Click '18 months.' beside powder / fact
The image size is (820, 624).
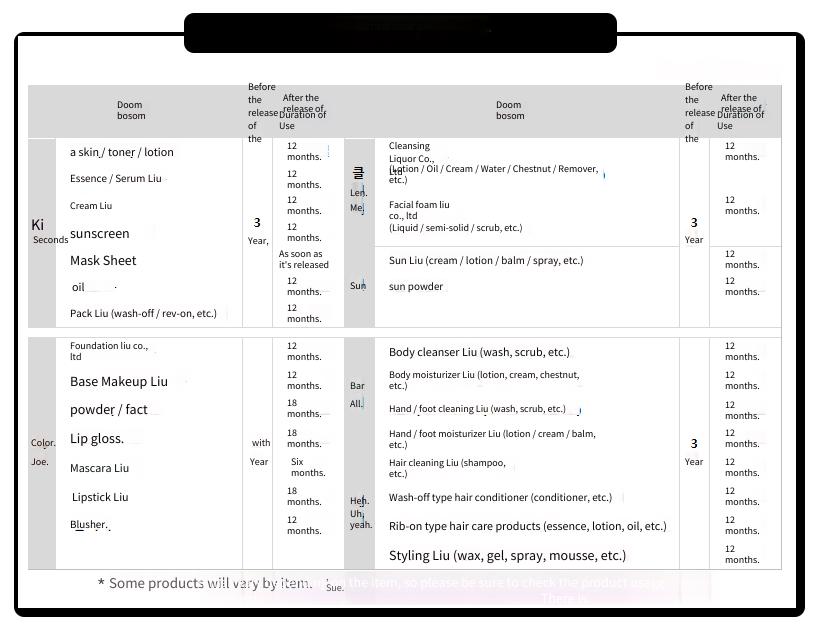pos(303,408)
